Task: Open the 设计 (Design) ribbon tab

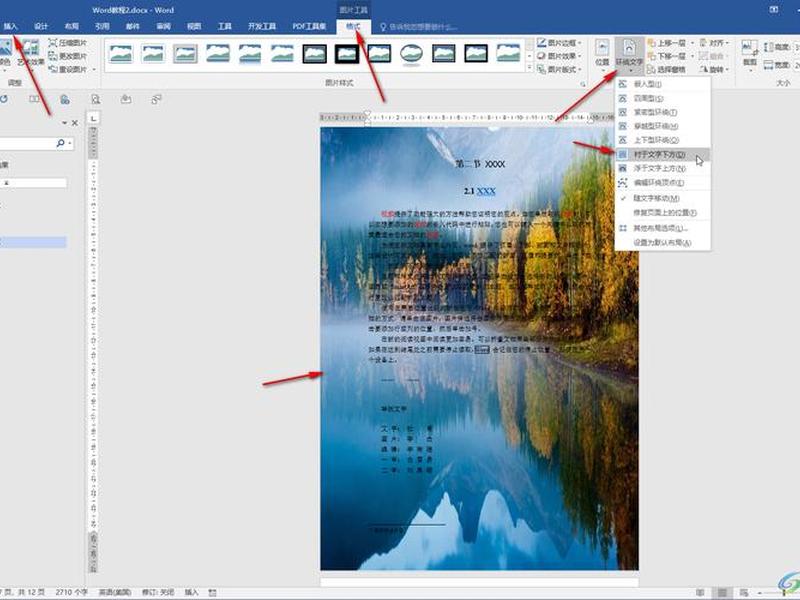Action: point(41,27)
